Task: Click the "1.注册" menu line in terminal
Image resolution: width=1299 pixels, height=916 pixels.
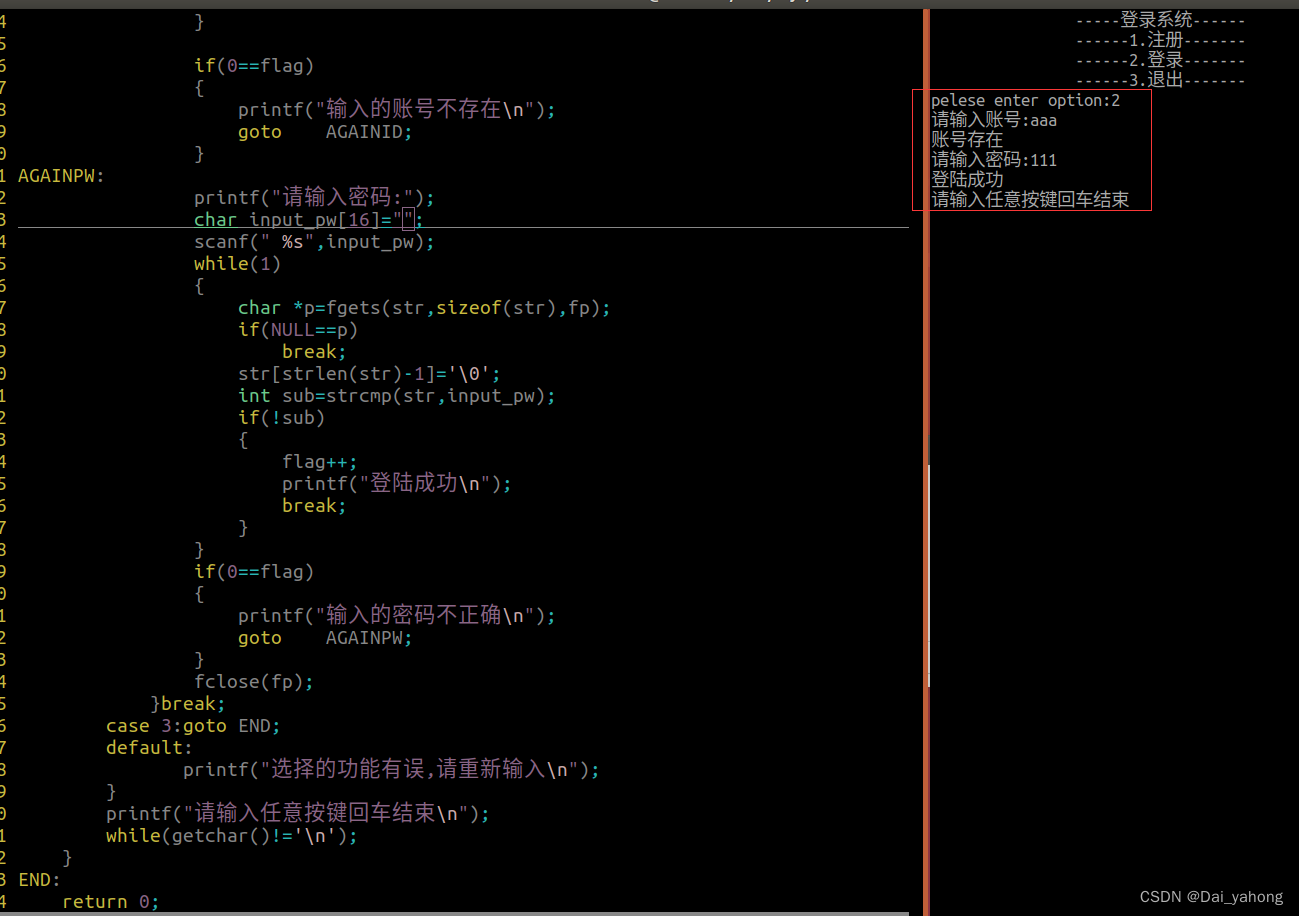Action: pyautogui.click(x=1161, y=40)
